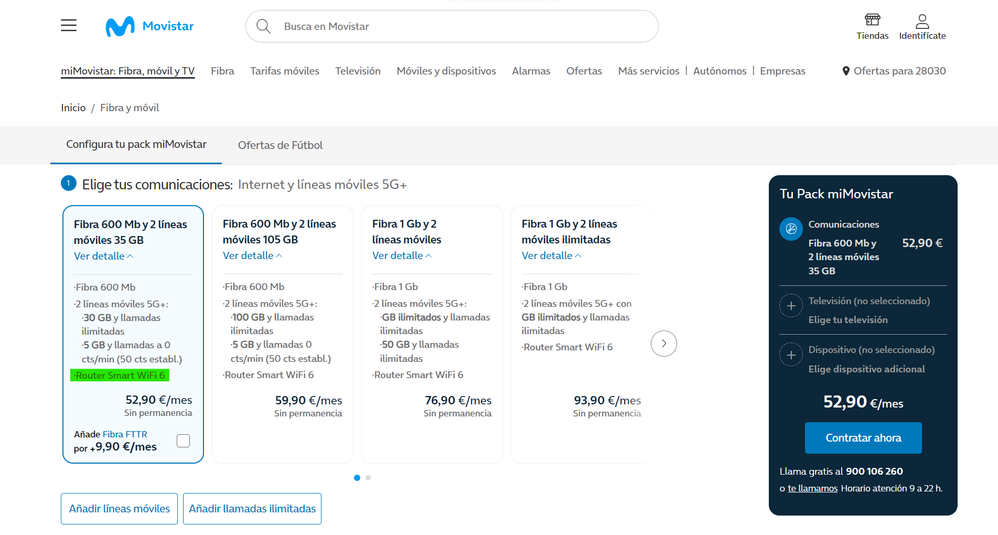Collapse Ver detalle on Fibra 600 Mb 105 GB
Screen dimensions: 998x535
click(252, 256)
